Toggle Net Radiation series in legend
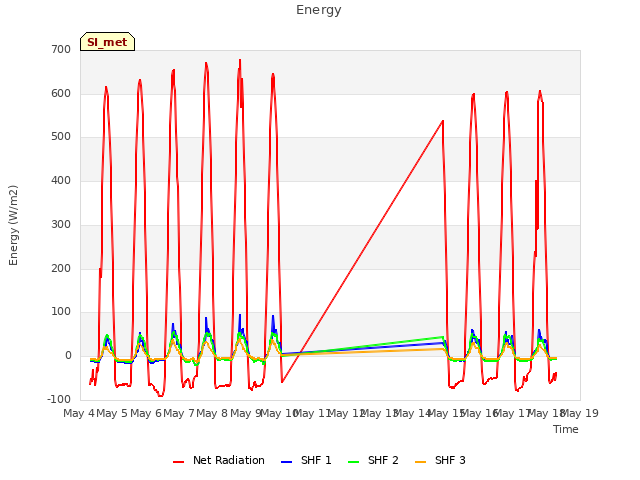 pyautogui.click(x=219, y=460)
